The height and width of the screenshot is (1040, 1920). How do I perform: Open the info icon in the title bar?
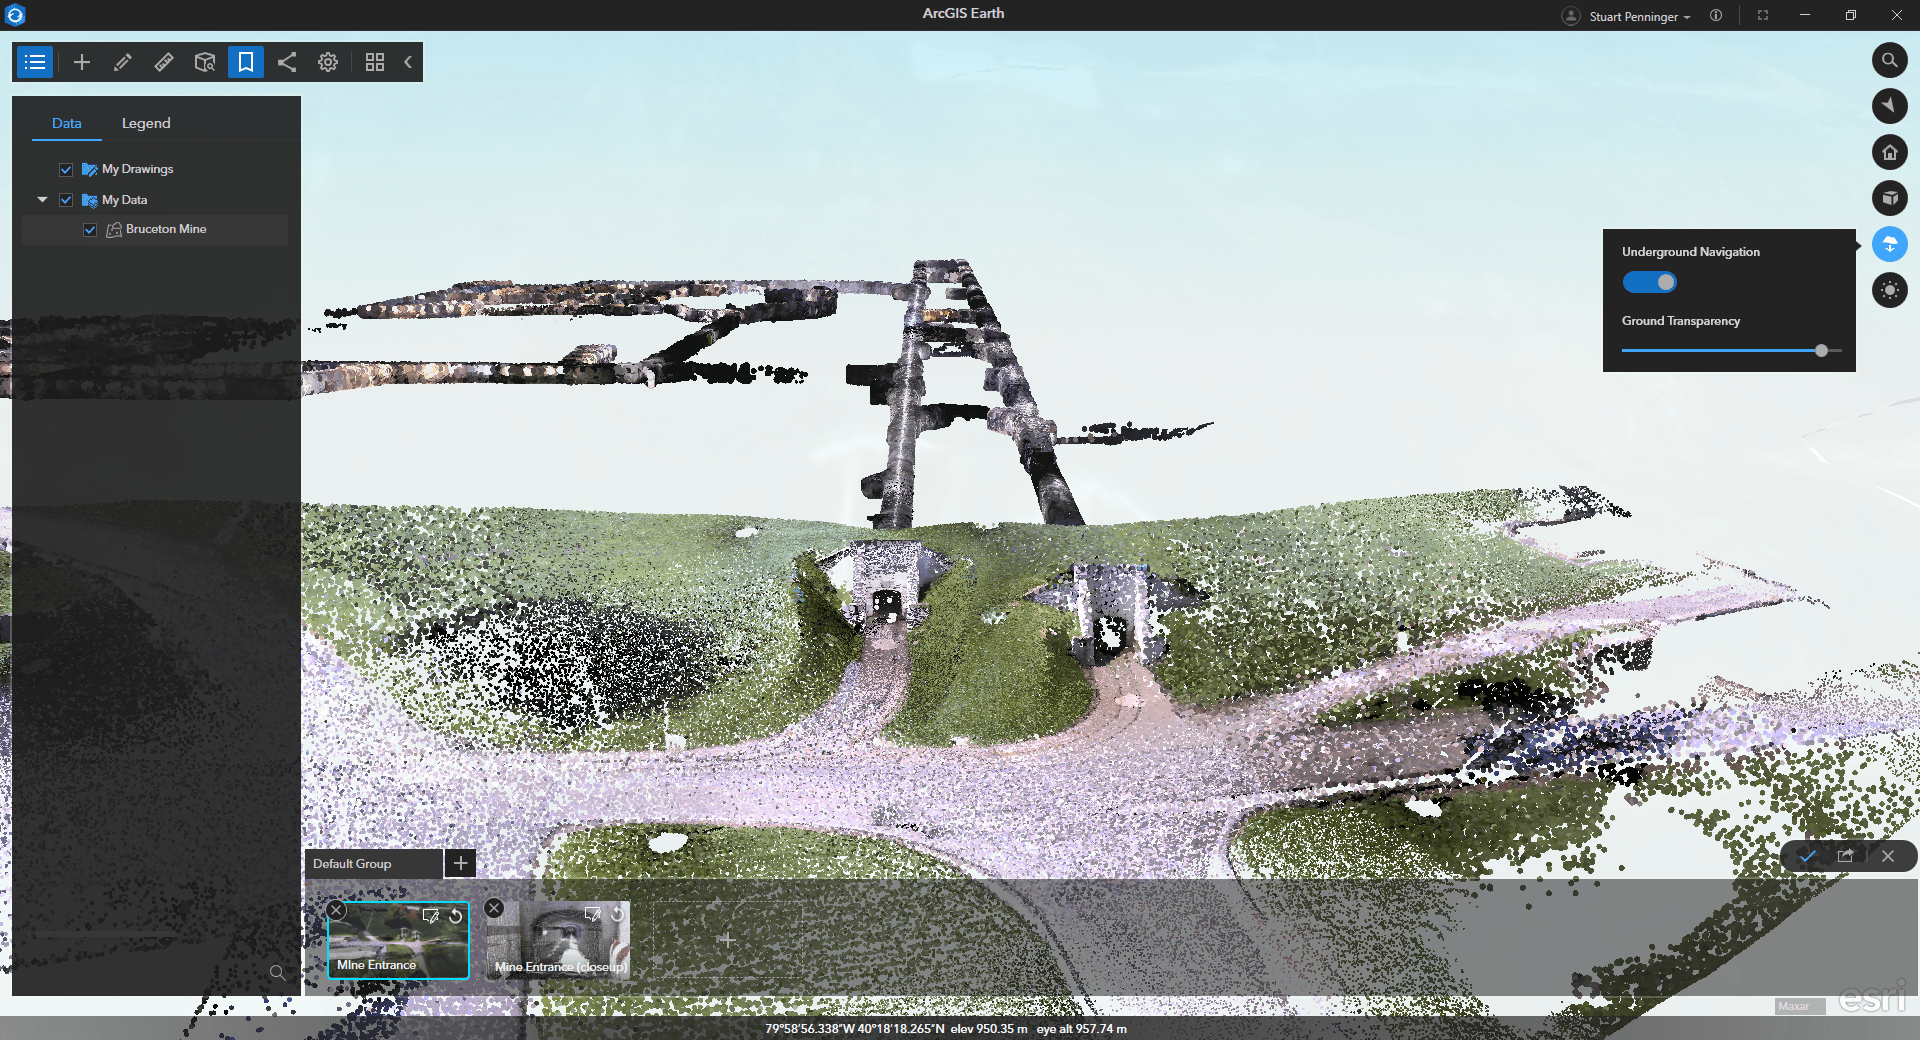pyautogui.click(x=1716, y=15)
